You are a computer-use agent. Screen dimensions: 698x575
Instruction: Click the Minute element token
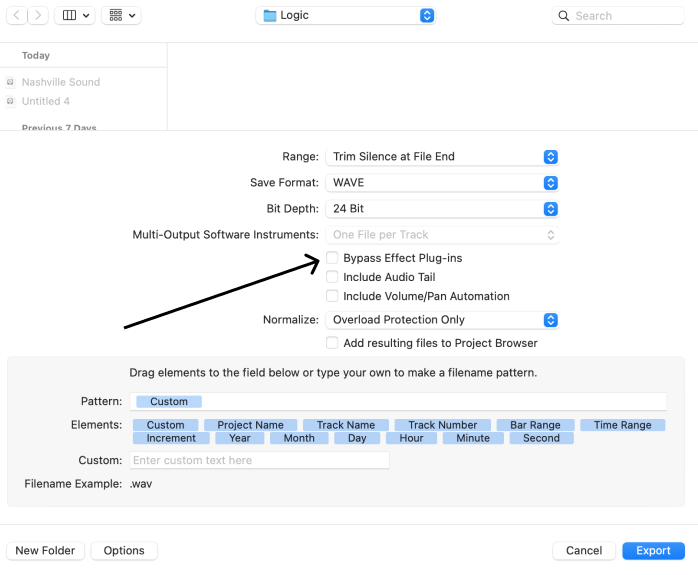tap(473, 438)
